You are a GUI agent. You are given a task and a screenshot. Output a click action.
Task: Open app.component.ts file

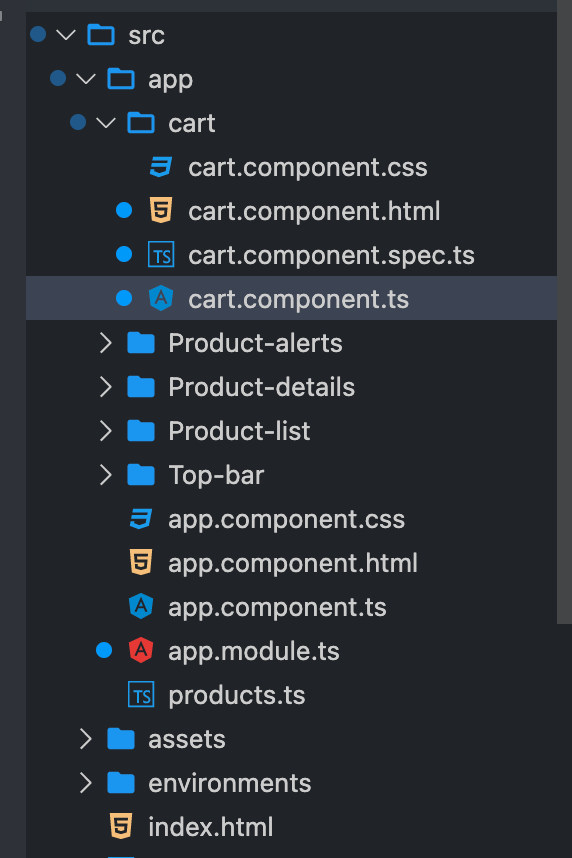tap(277, 607)
